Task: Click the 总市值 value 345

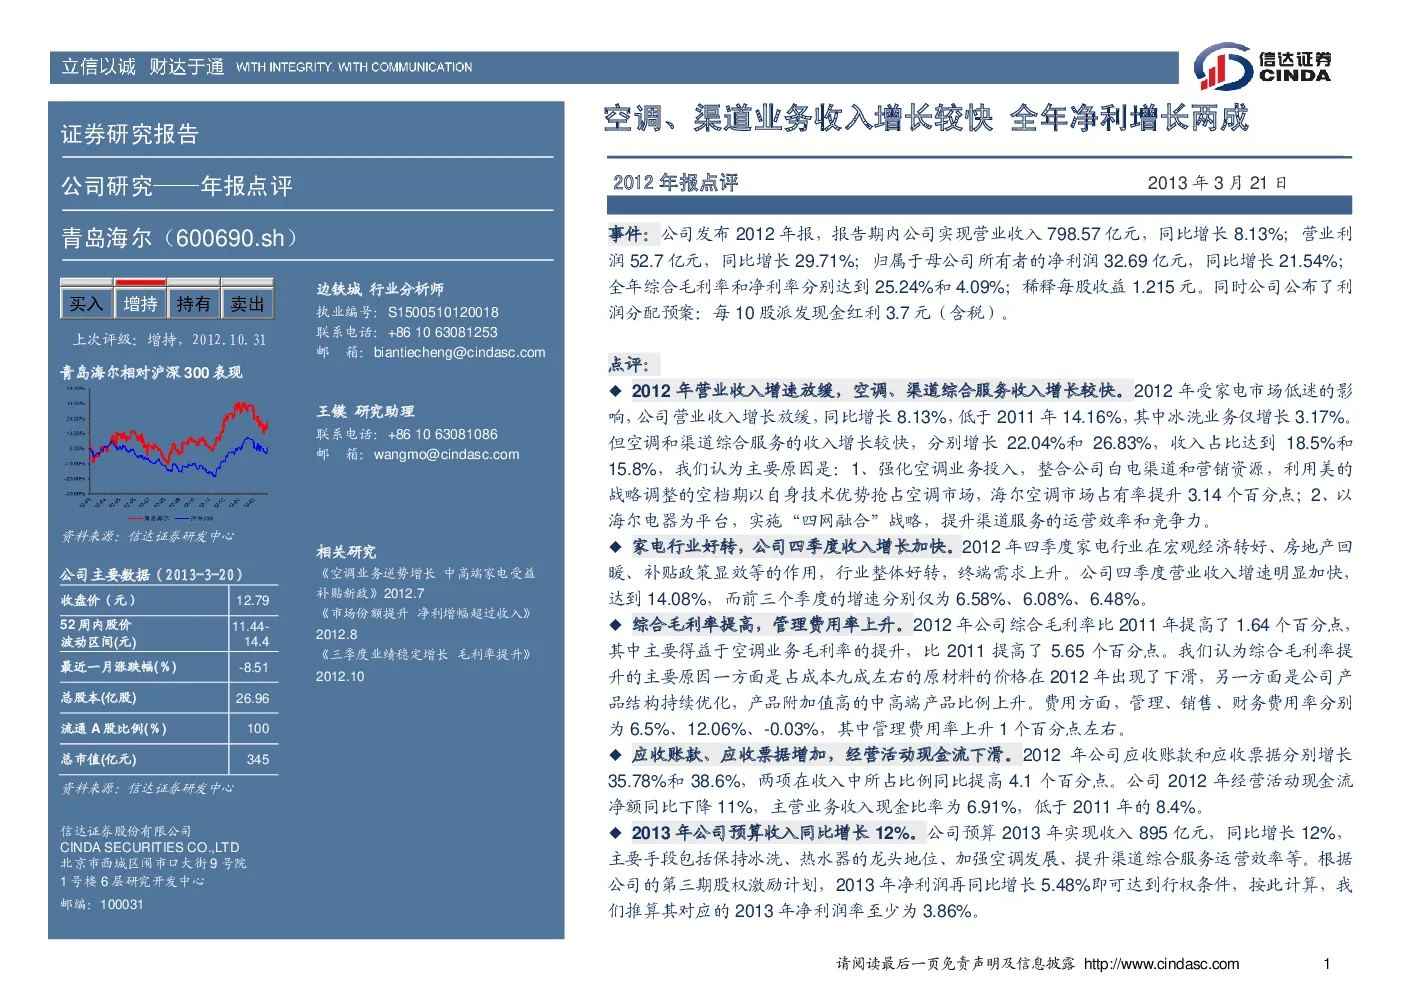Action: coord(258,759)
